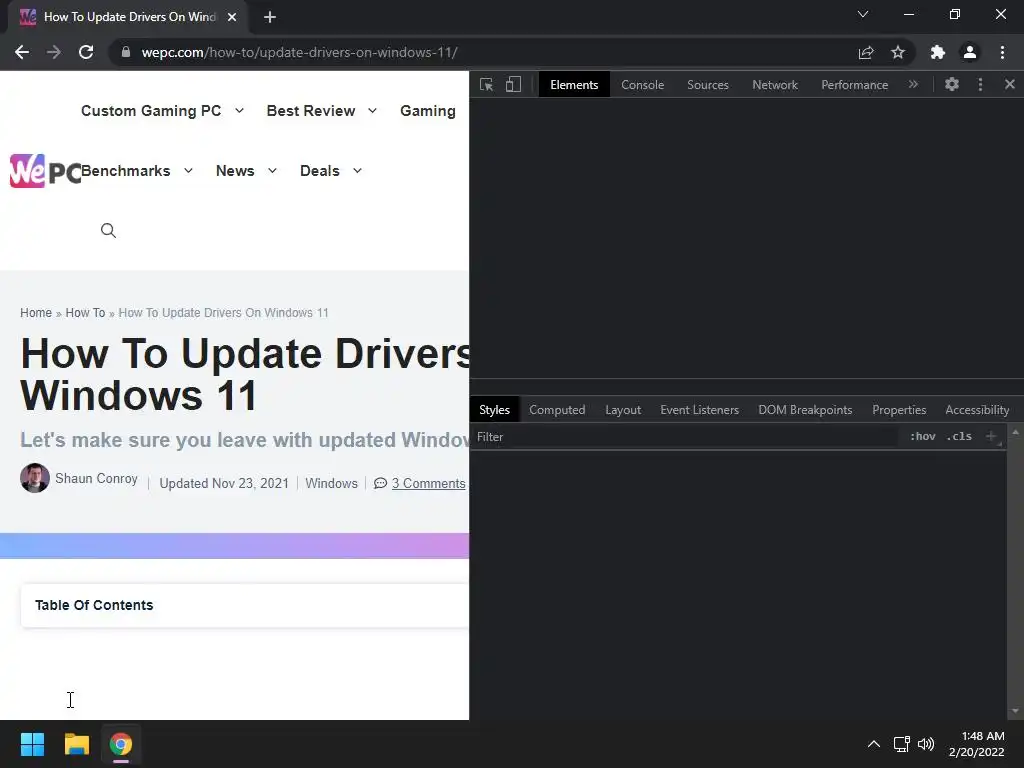The image size is (1024, 768).
Task: Close the How To Update Drivers tab
Action: (x=232, y=17)
